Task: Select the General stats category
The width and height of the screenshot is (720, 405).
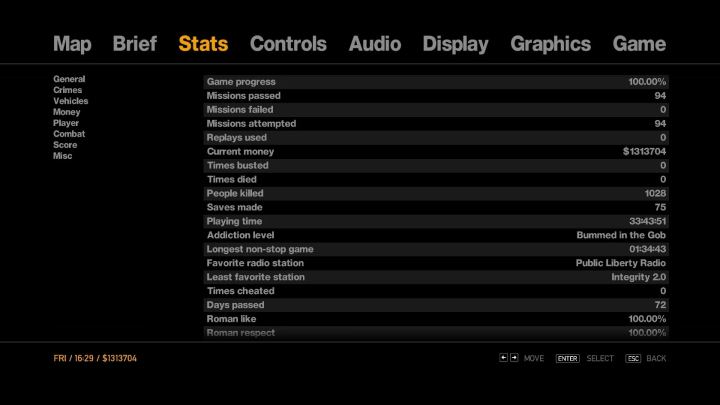Action: pyautogui.click(x=69, y=79)
